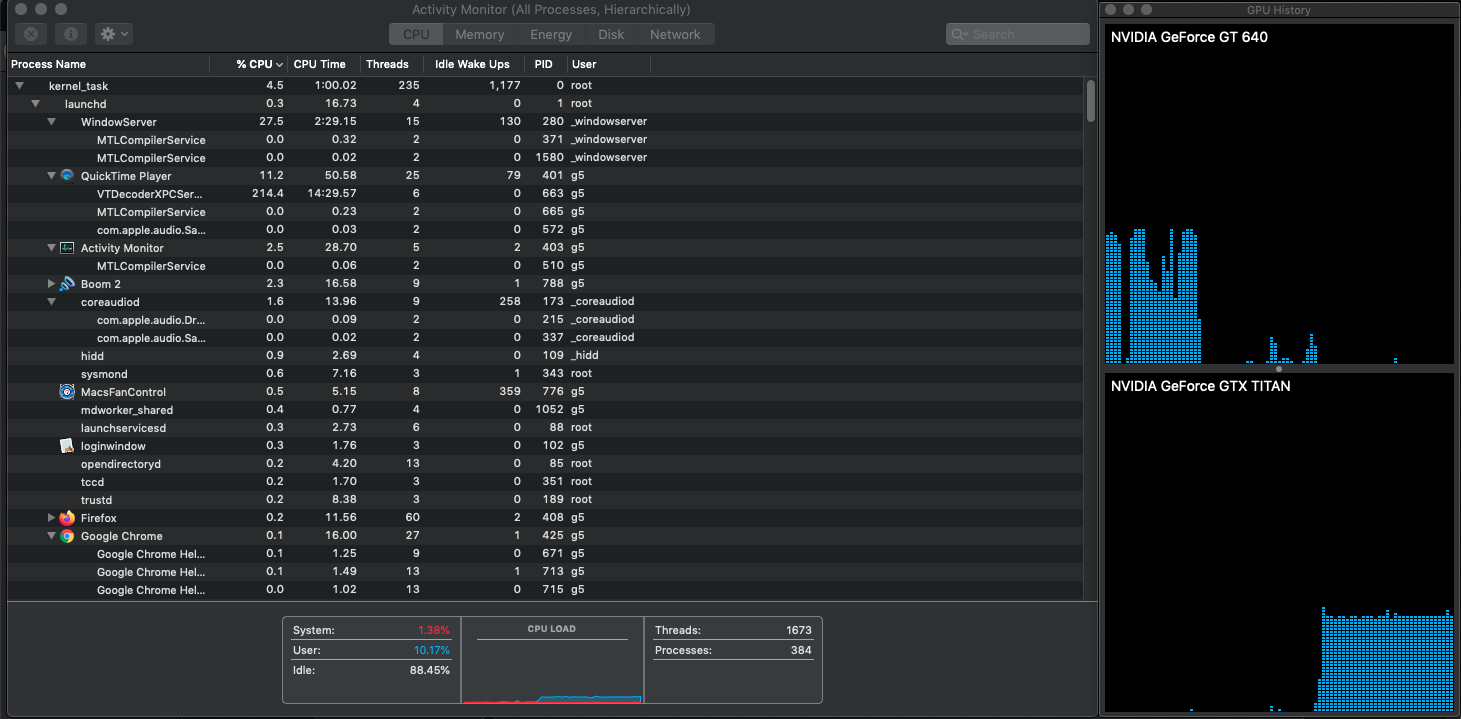Select the opendirectoryd process row
The height and width of the screenshot is (719, 1461).
click(x=546, y=464)
